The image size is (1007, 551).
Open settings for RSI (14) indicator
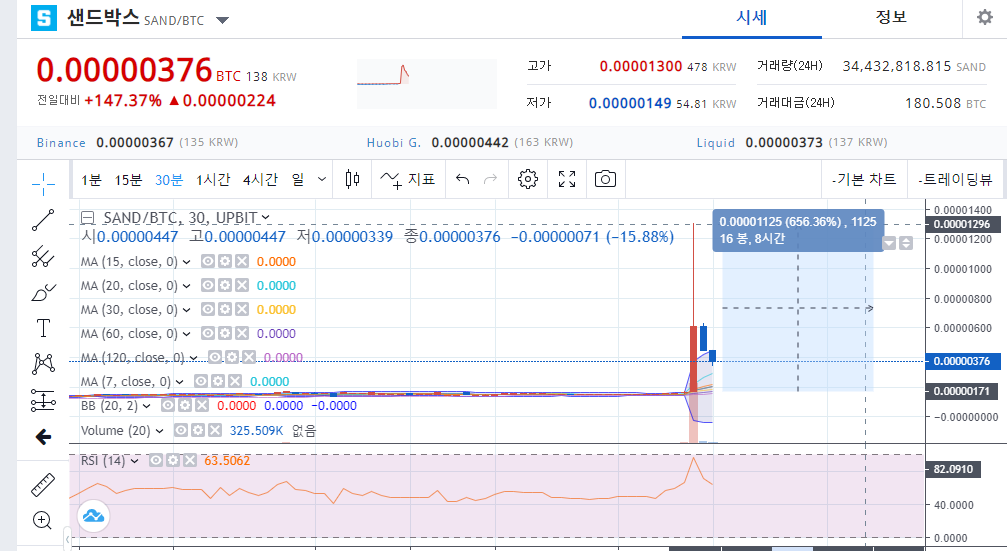[173, 460]
